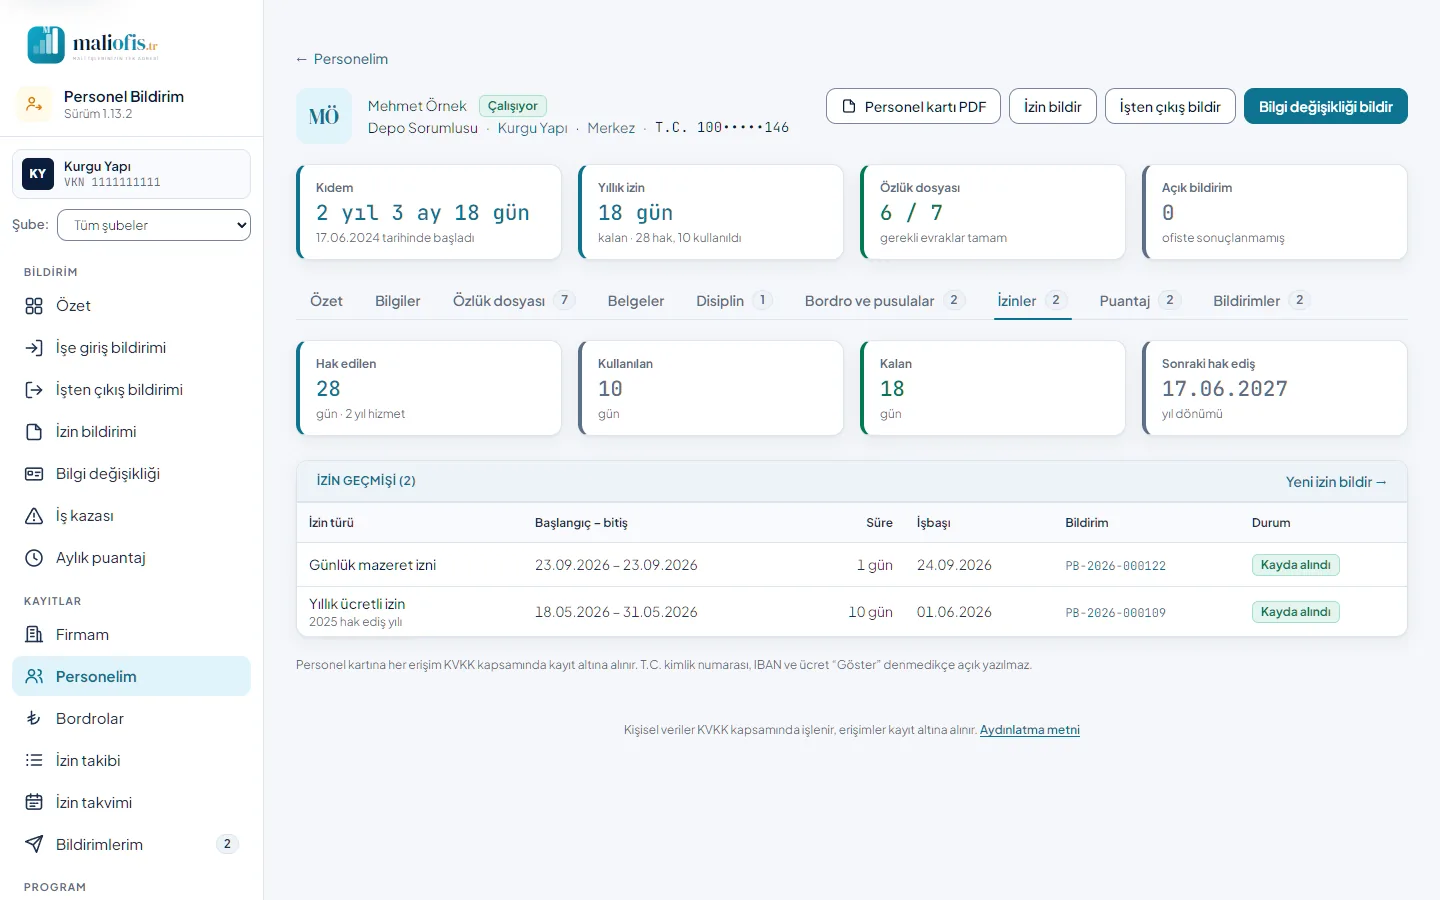
Task: Click the MÖ employee avatar
Action: click(x=324, y=117)
